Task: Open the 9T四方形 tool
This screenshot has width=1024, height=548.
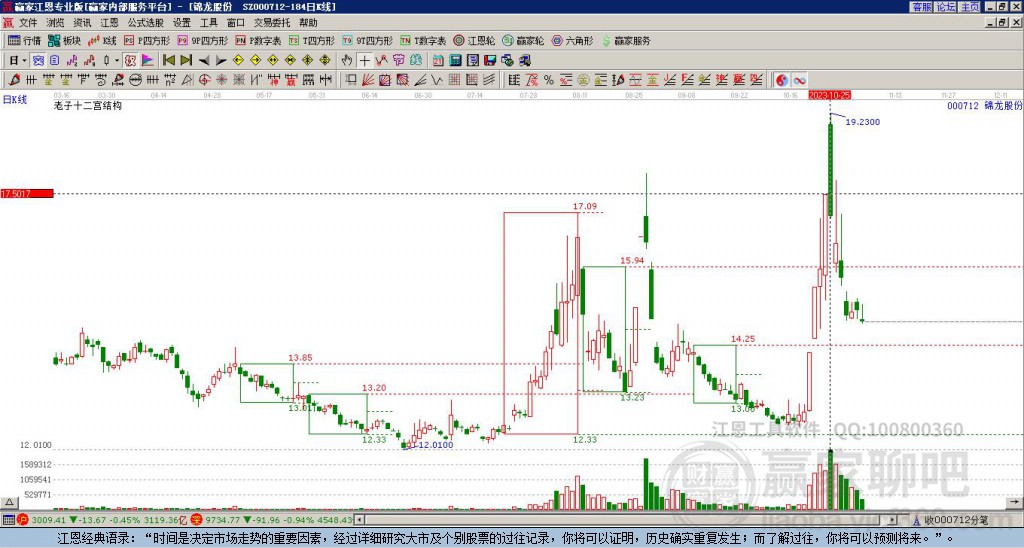Action: (368, 40)
